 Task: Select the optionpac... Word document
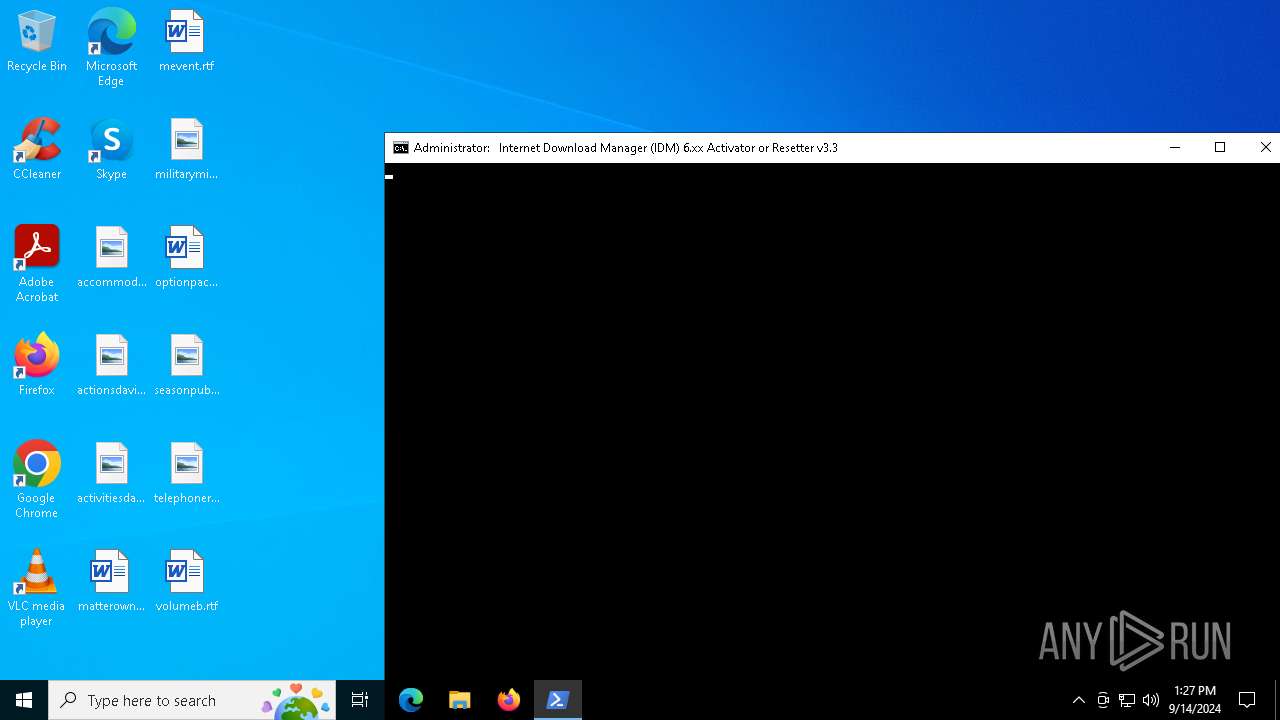click(x=186, y=258)
